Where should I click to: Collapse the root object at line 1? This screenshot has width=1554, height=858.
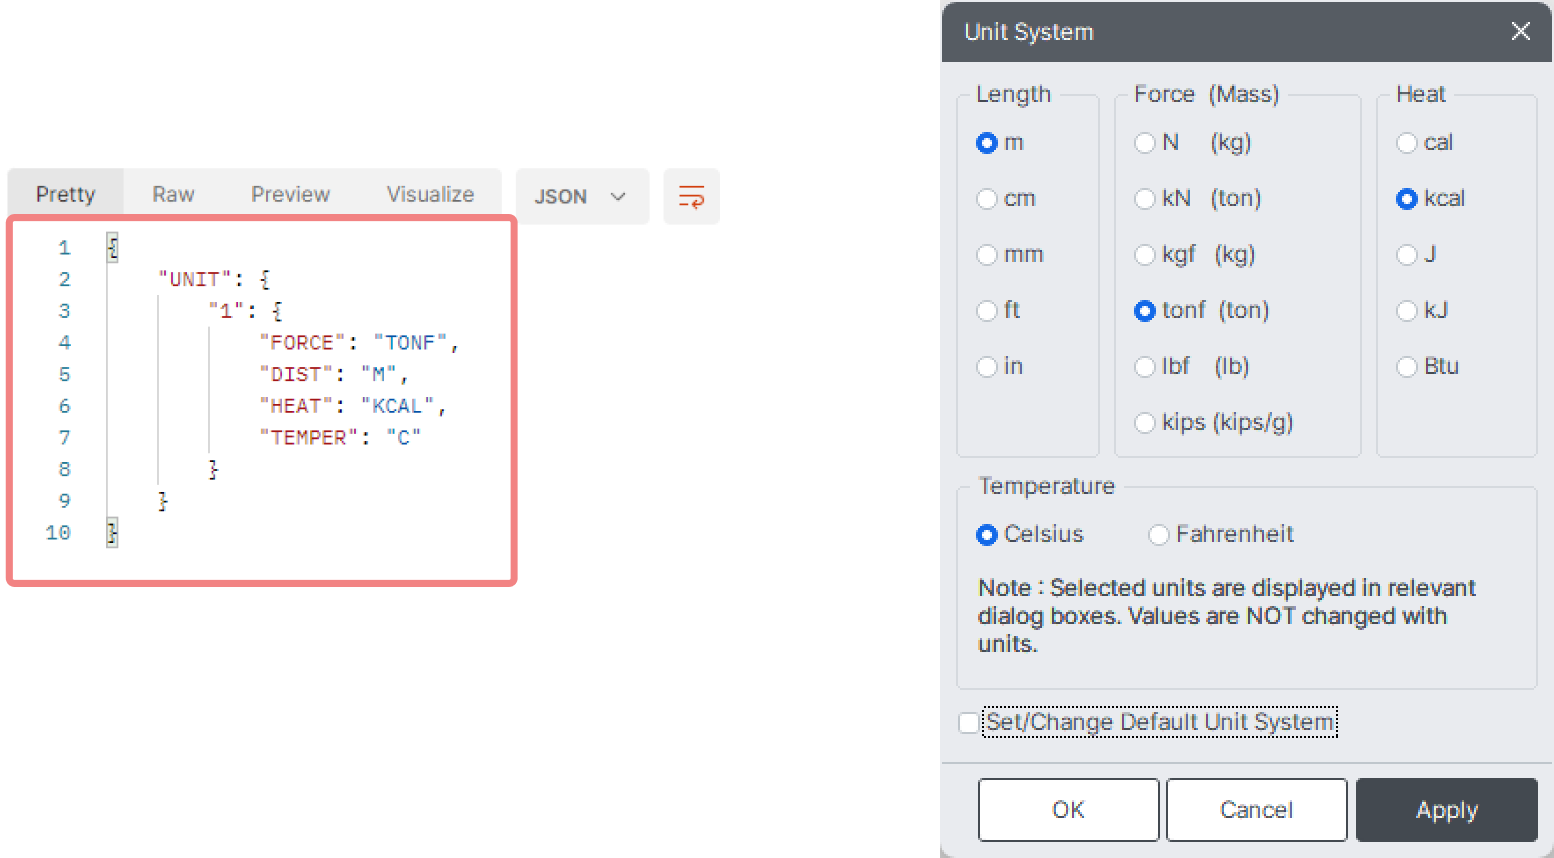pos(112,247)
